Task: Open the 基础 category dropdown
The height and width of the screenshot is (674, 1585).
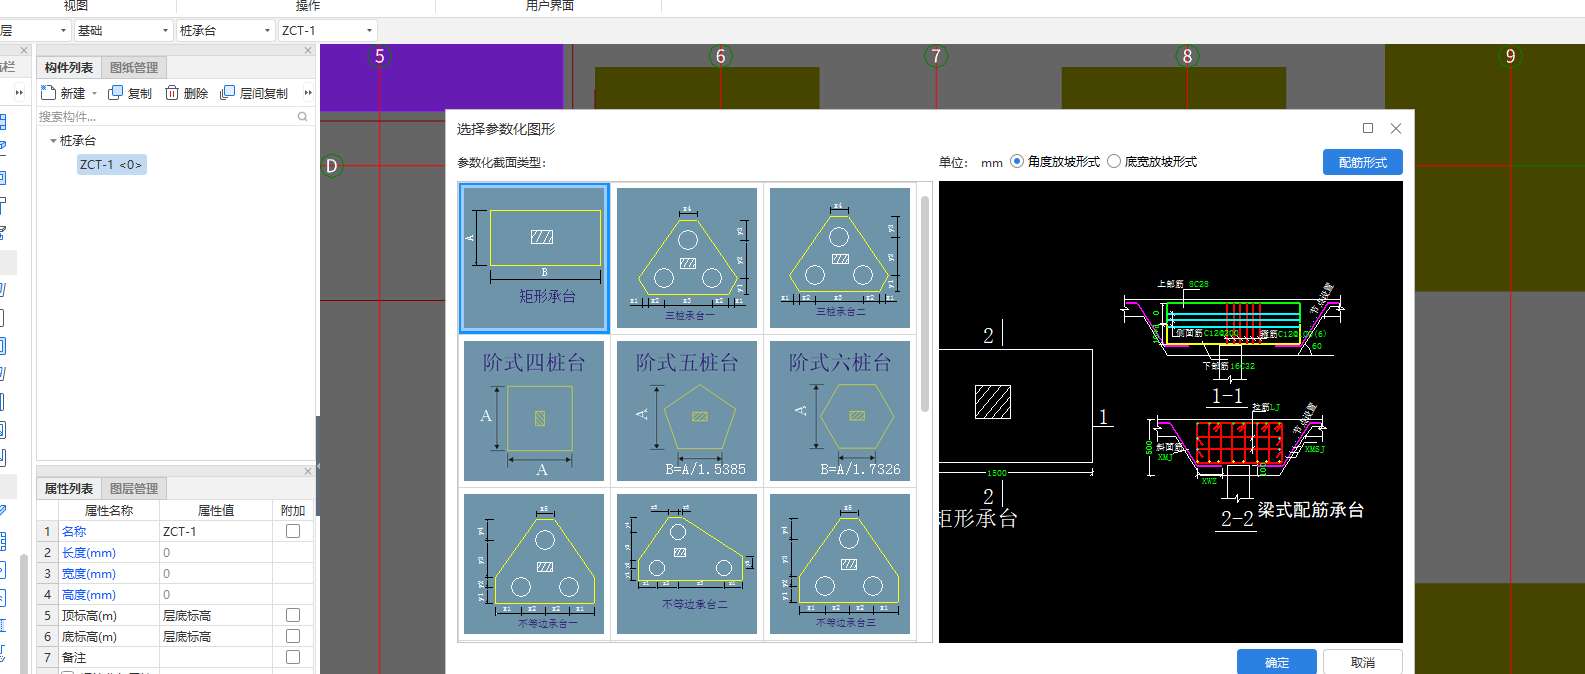Action: 123,31
